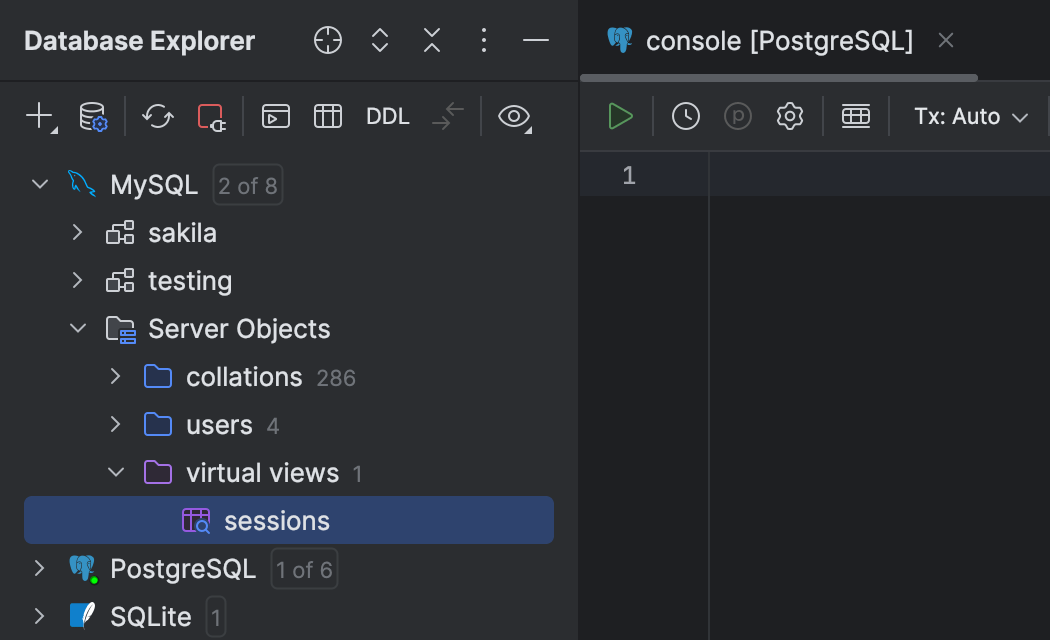Open the query history

686,115
